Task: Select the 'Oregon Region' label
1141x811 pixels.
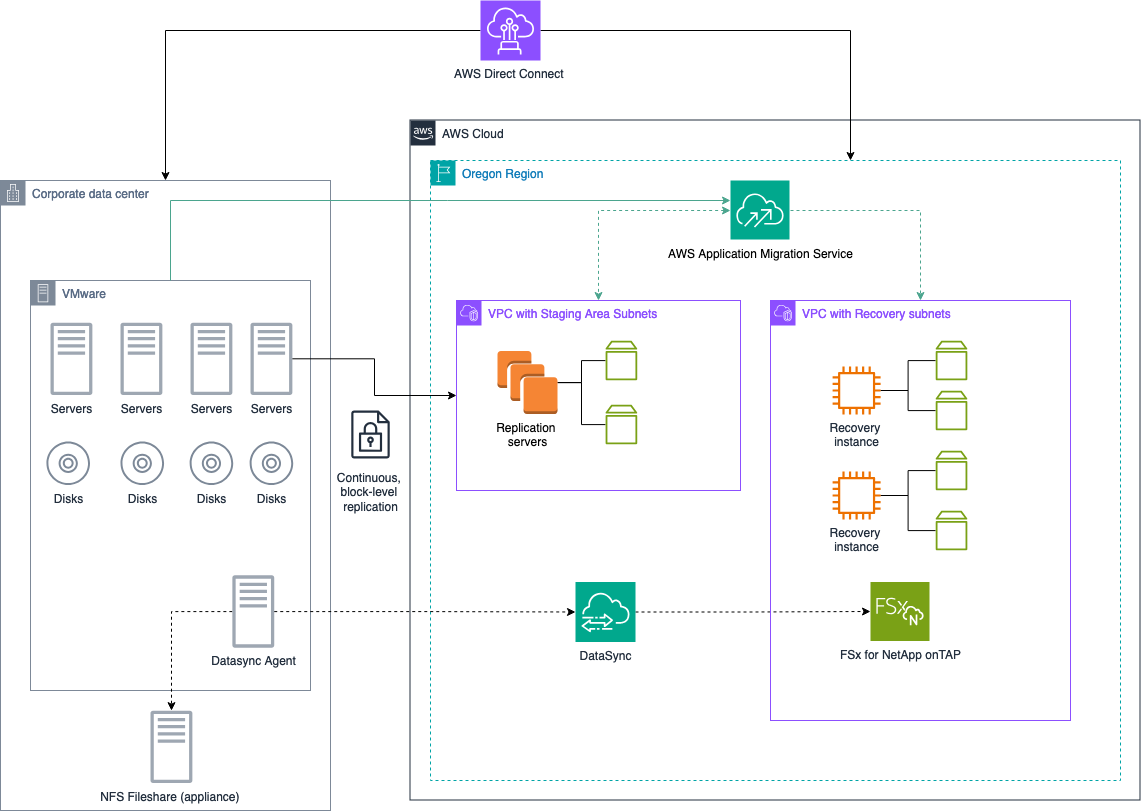Action: click(502, 174)
